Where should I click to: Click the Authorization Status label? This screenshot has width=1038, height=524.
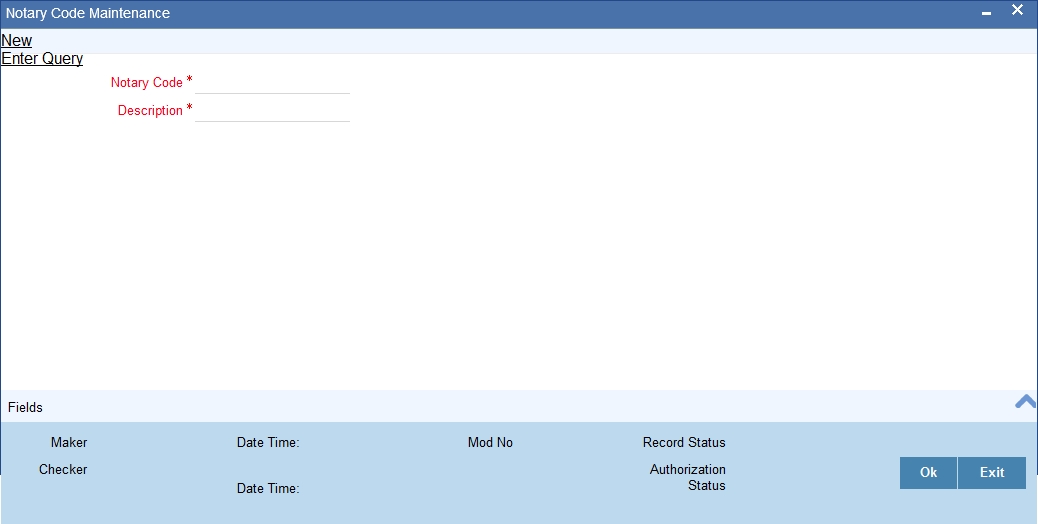coord(688,478)
